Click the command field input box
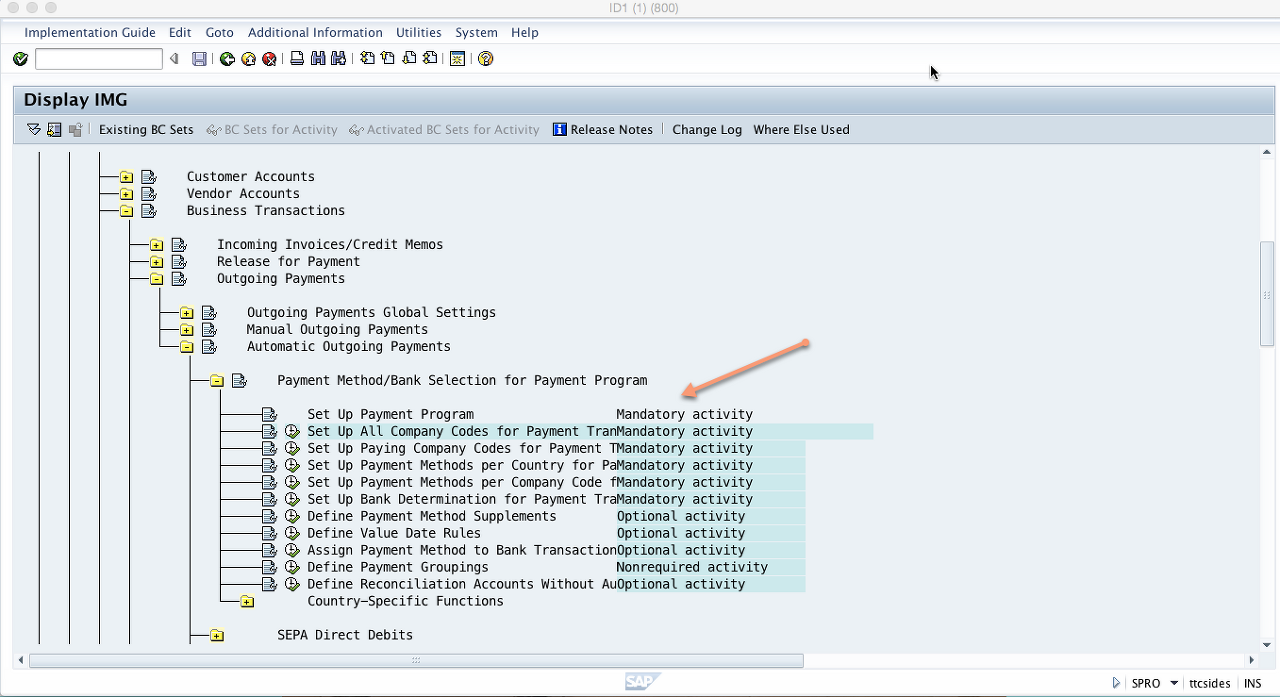 (98, 59)
